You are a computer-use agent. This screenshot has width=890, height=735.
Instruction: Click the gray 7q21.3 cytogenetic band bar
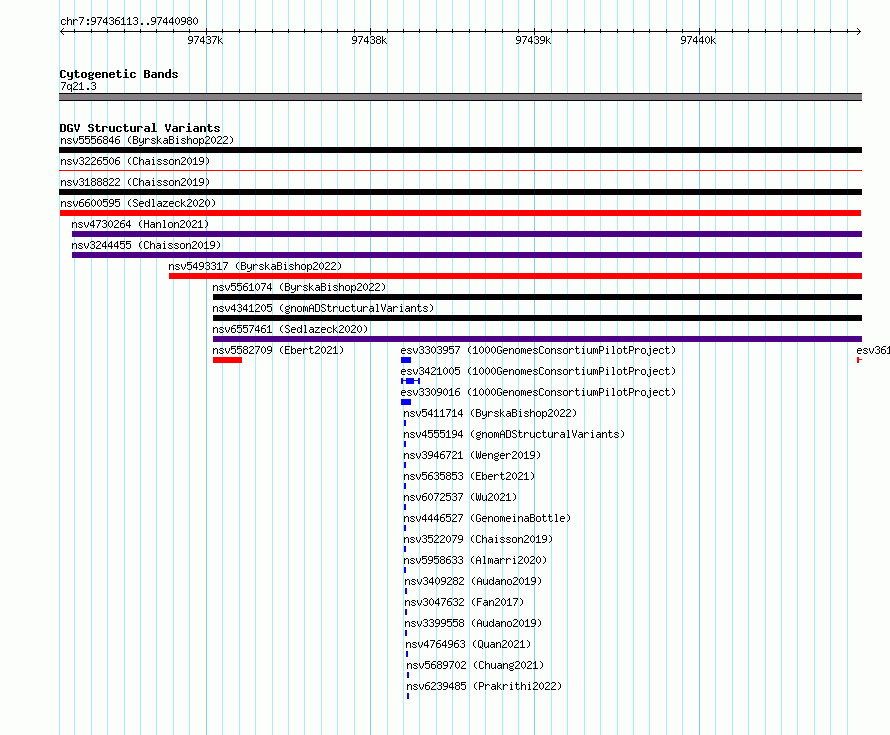click(460, 97)
